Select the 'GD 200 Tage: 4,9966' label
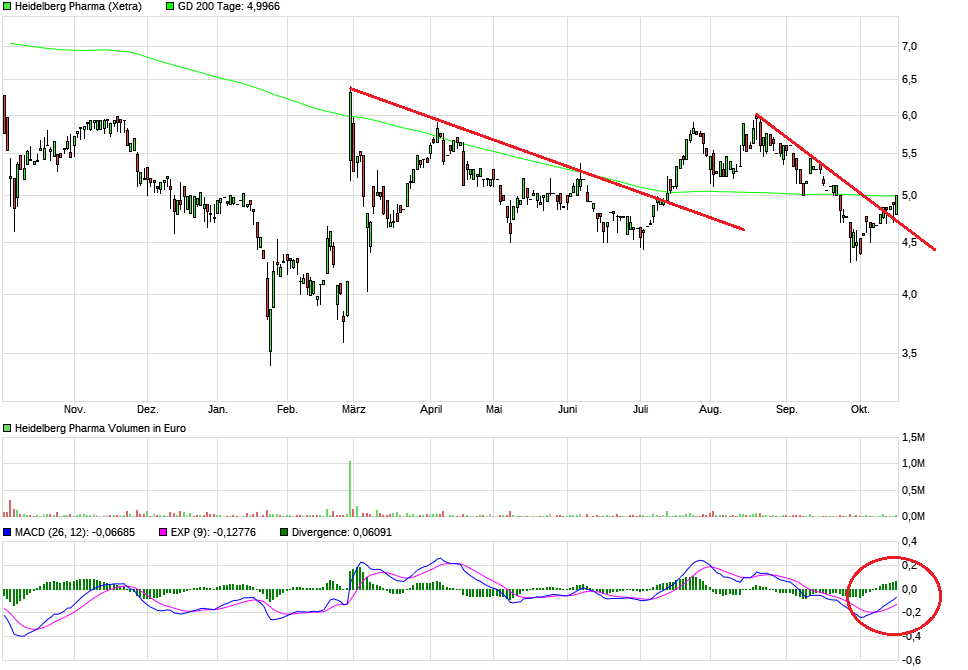The height and width of the screenshot is (670, 968). pos(228,6)
